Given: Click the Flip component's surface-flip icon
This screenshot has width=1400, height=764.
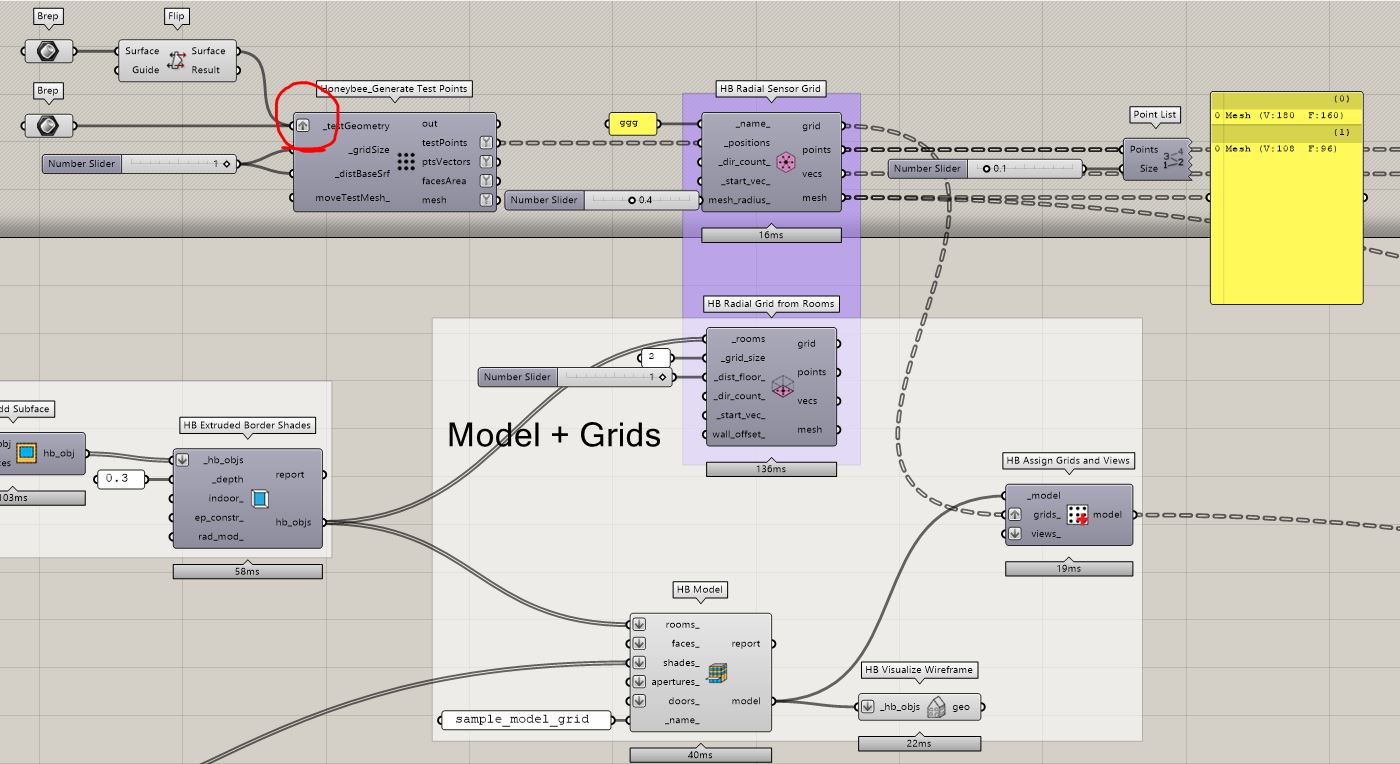Looking at the screenshot, I should [177, 60].
